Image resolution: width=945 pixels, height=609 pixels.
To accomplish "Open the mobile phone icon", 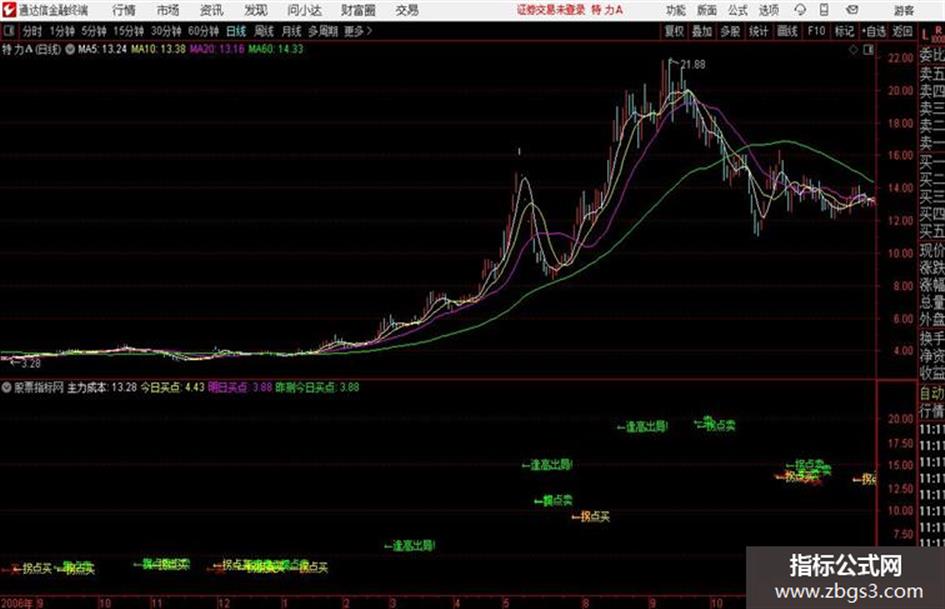I will click(x=824, y=10).
